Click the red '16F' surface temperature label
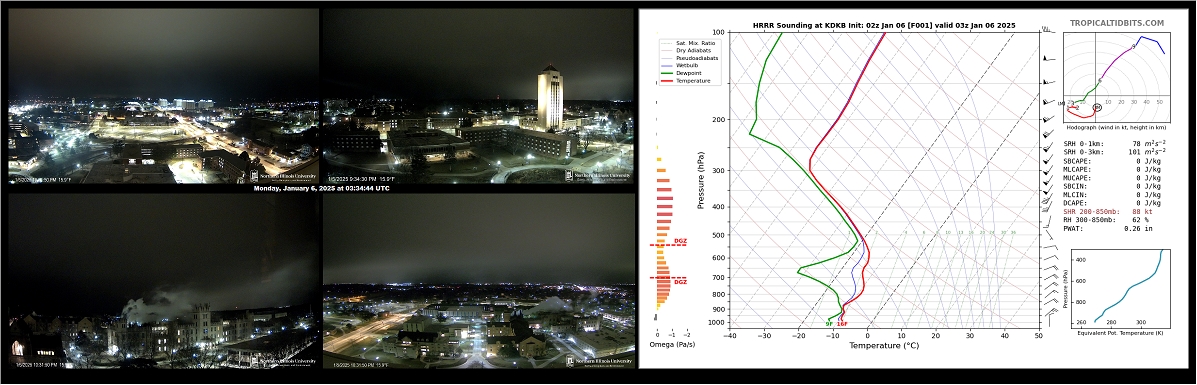 (x=842, y=324)
